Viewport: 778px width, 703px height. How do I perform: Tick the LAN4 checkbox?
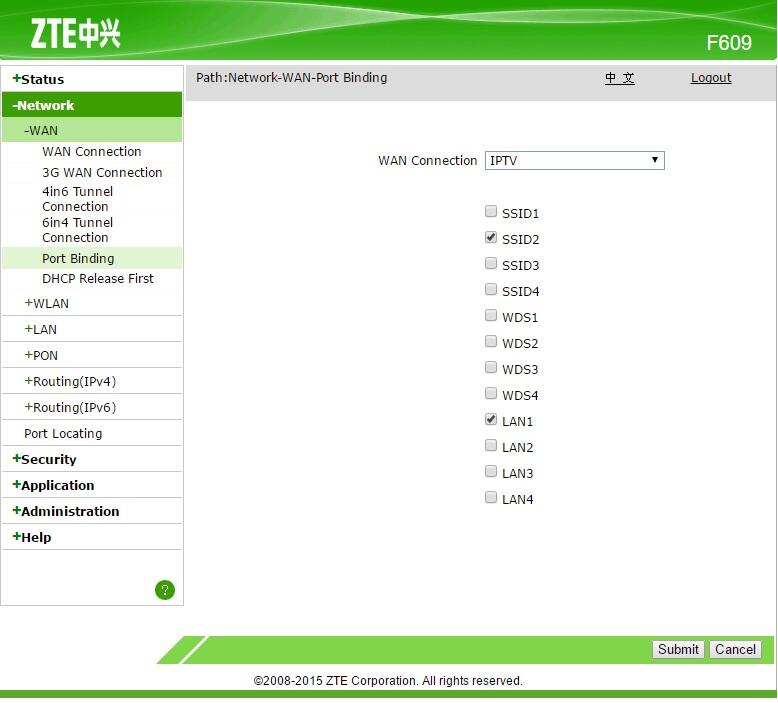(491, 497)
